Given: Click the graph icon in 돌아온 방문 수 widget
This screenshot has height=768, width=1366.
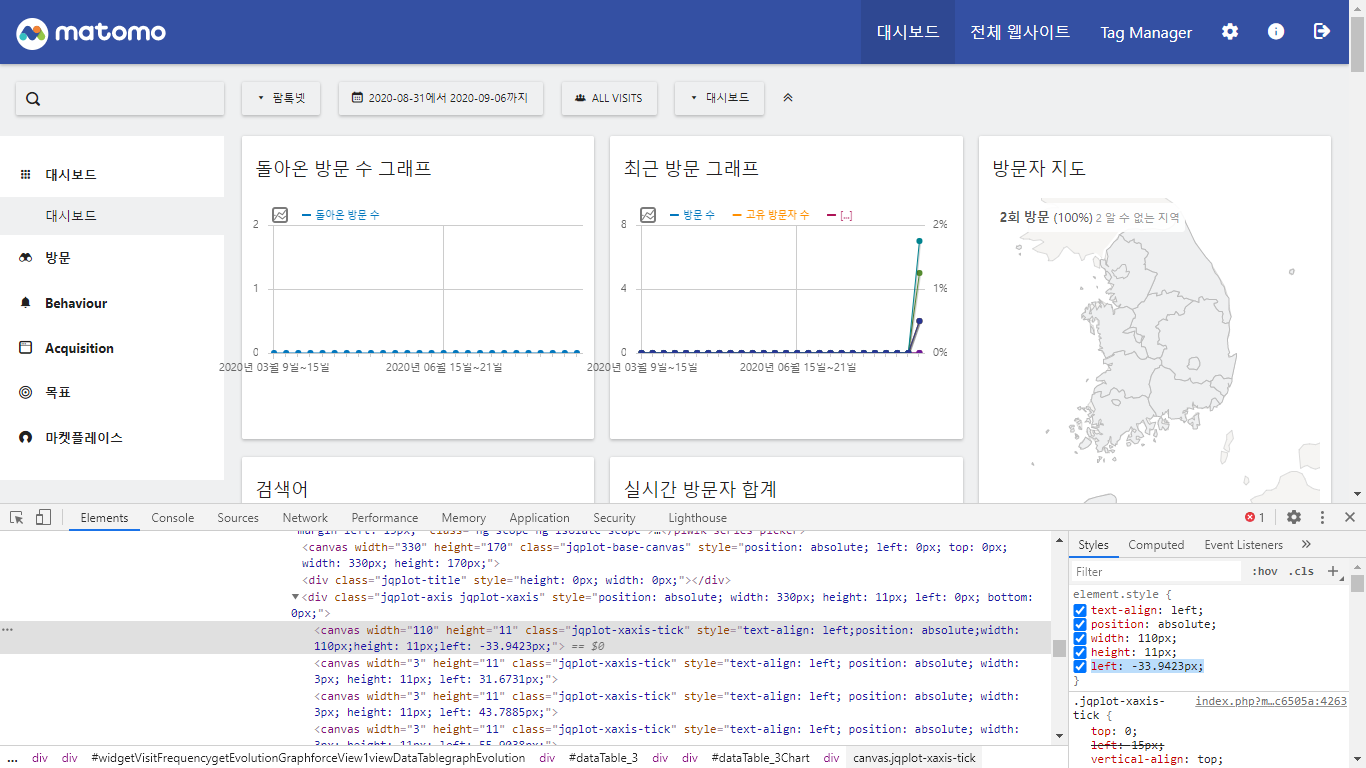Looking at the screenshot, I should (x=280, y=215).
